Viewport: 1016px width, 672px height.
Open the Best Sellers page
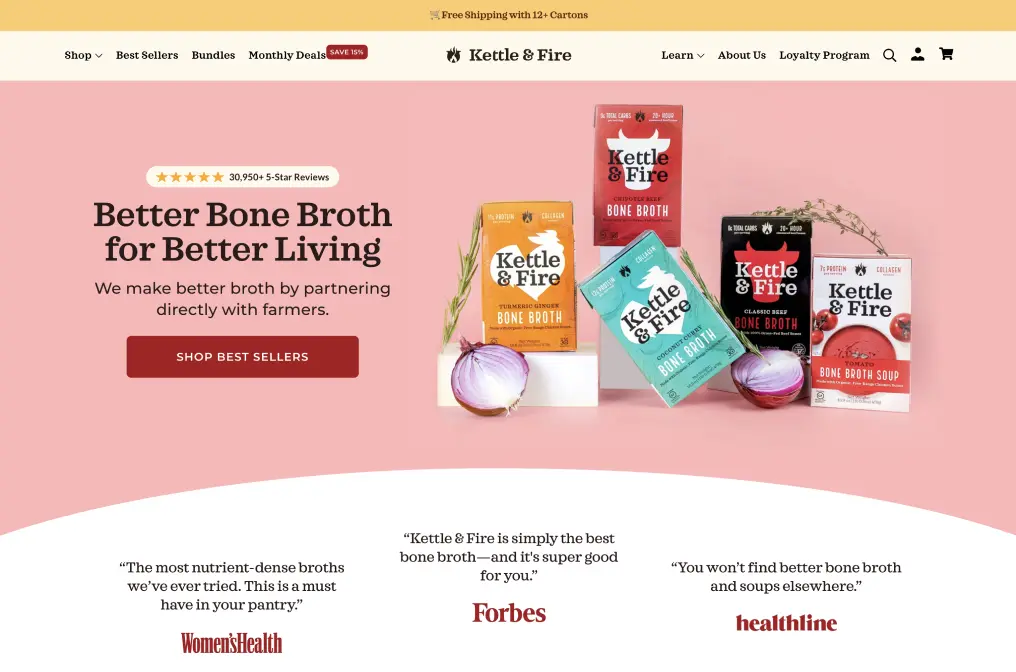click(x=147, y=55)
